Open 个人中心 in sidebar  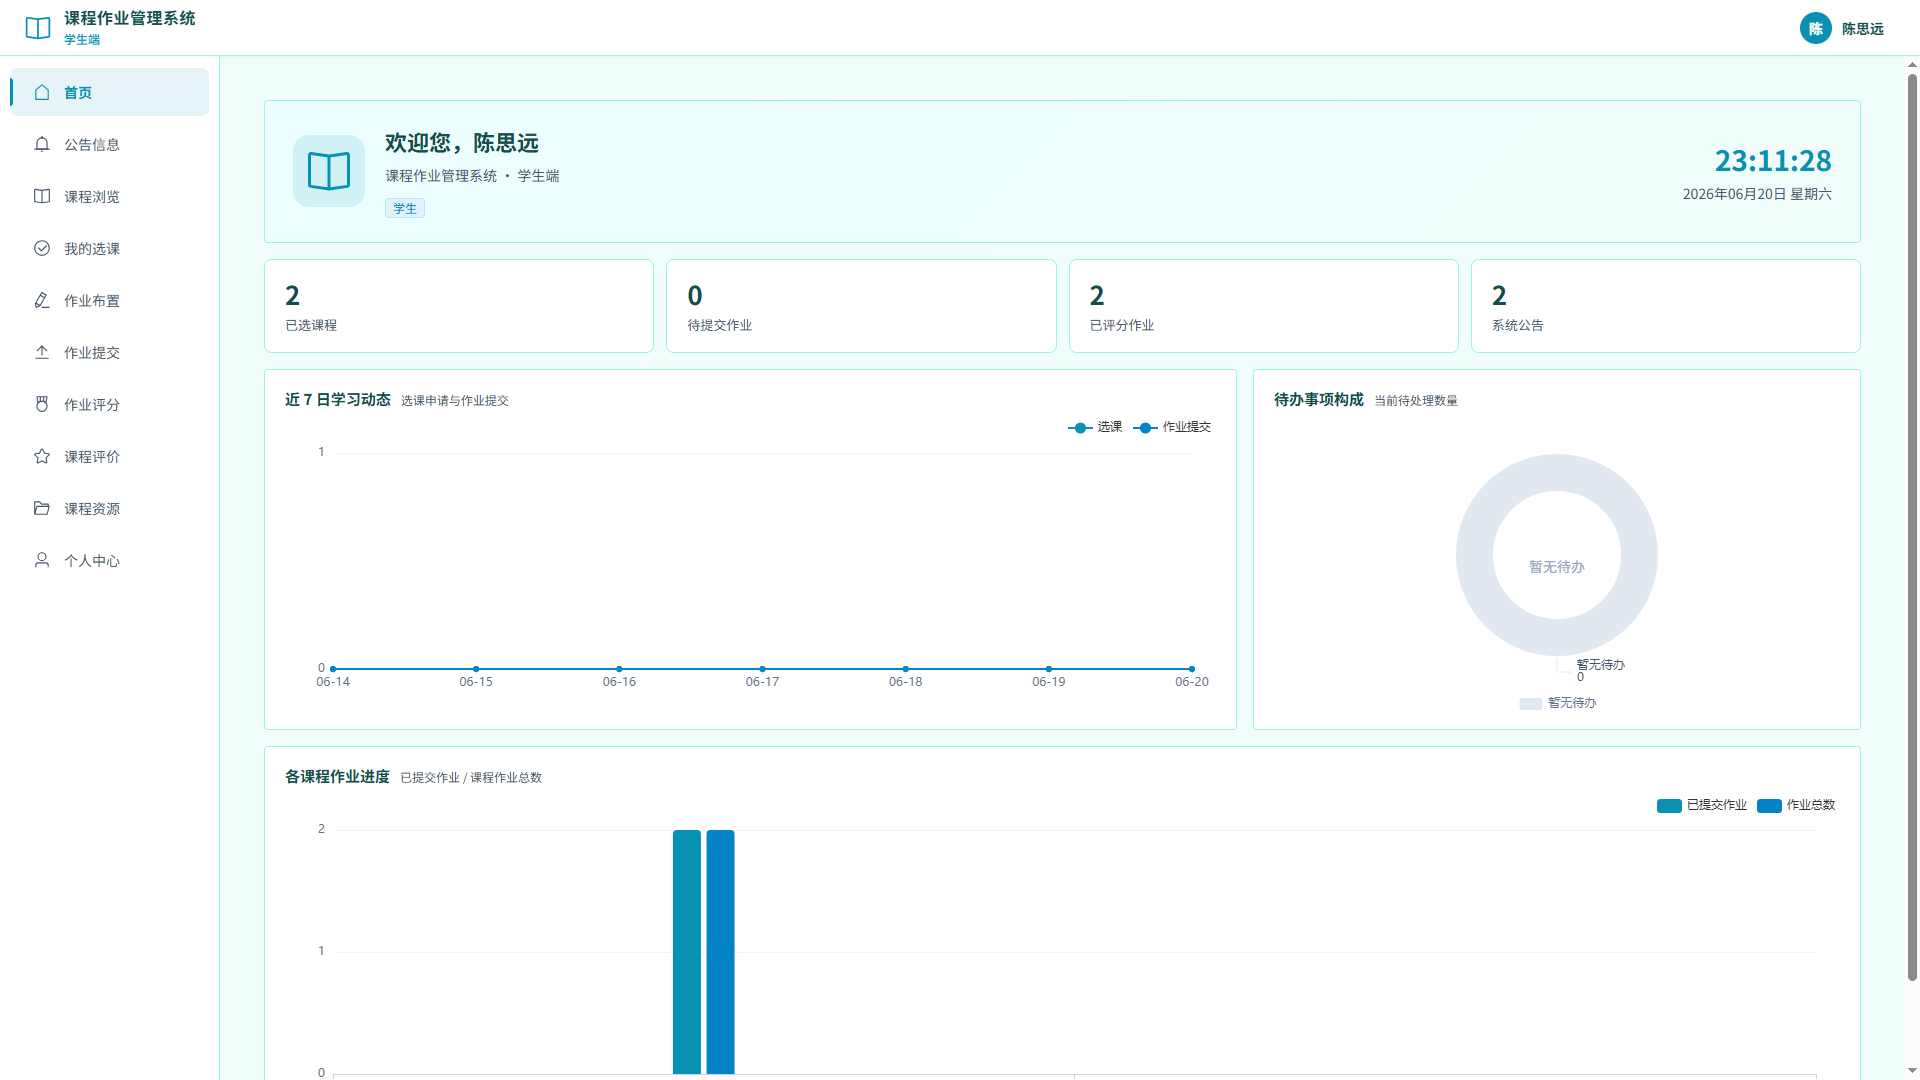(x=109, y=560)
